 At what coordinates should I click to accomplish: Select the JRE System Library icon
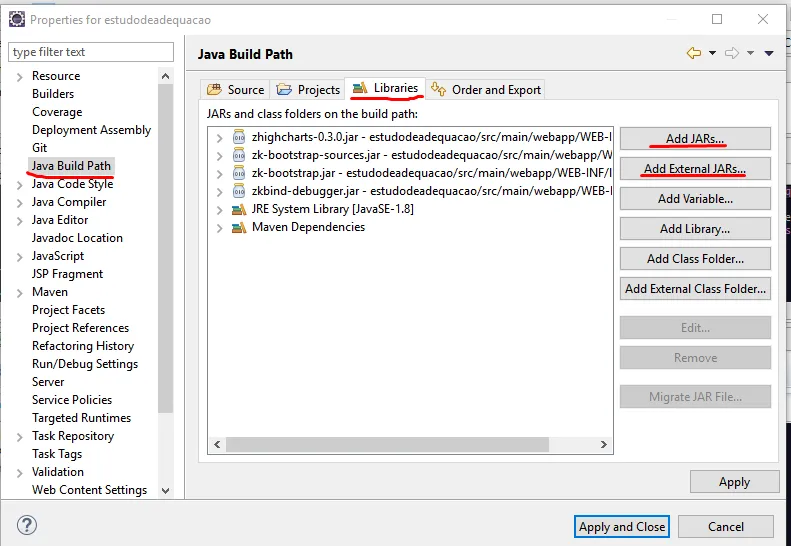pyautogui.click(x=239, y=209)
